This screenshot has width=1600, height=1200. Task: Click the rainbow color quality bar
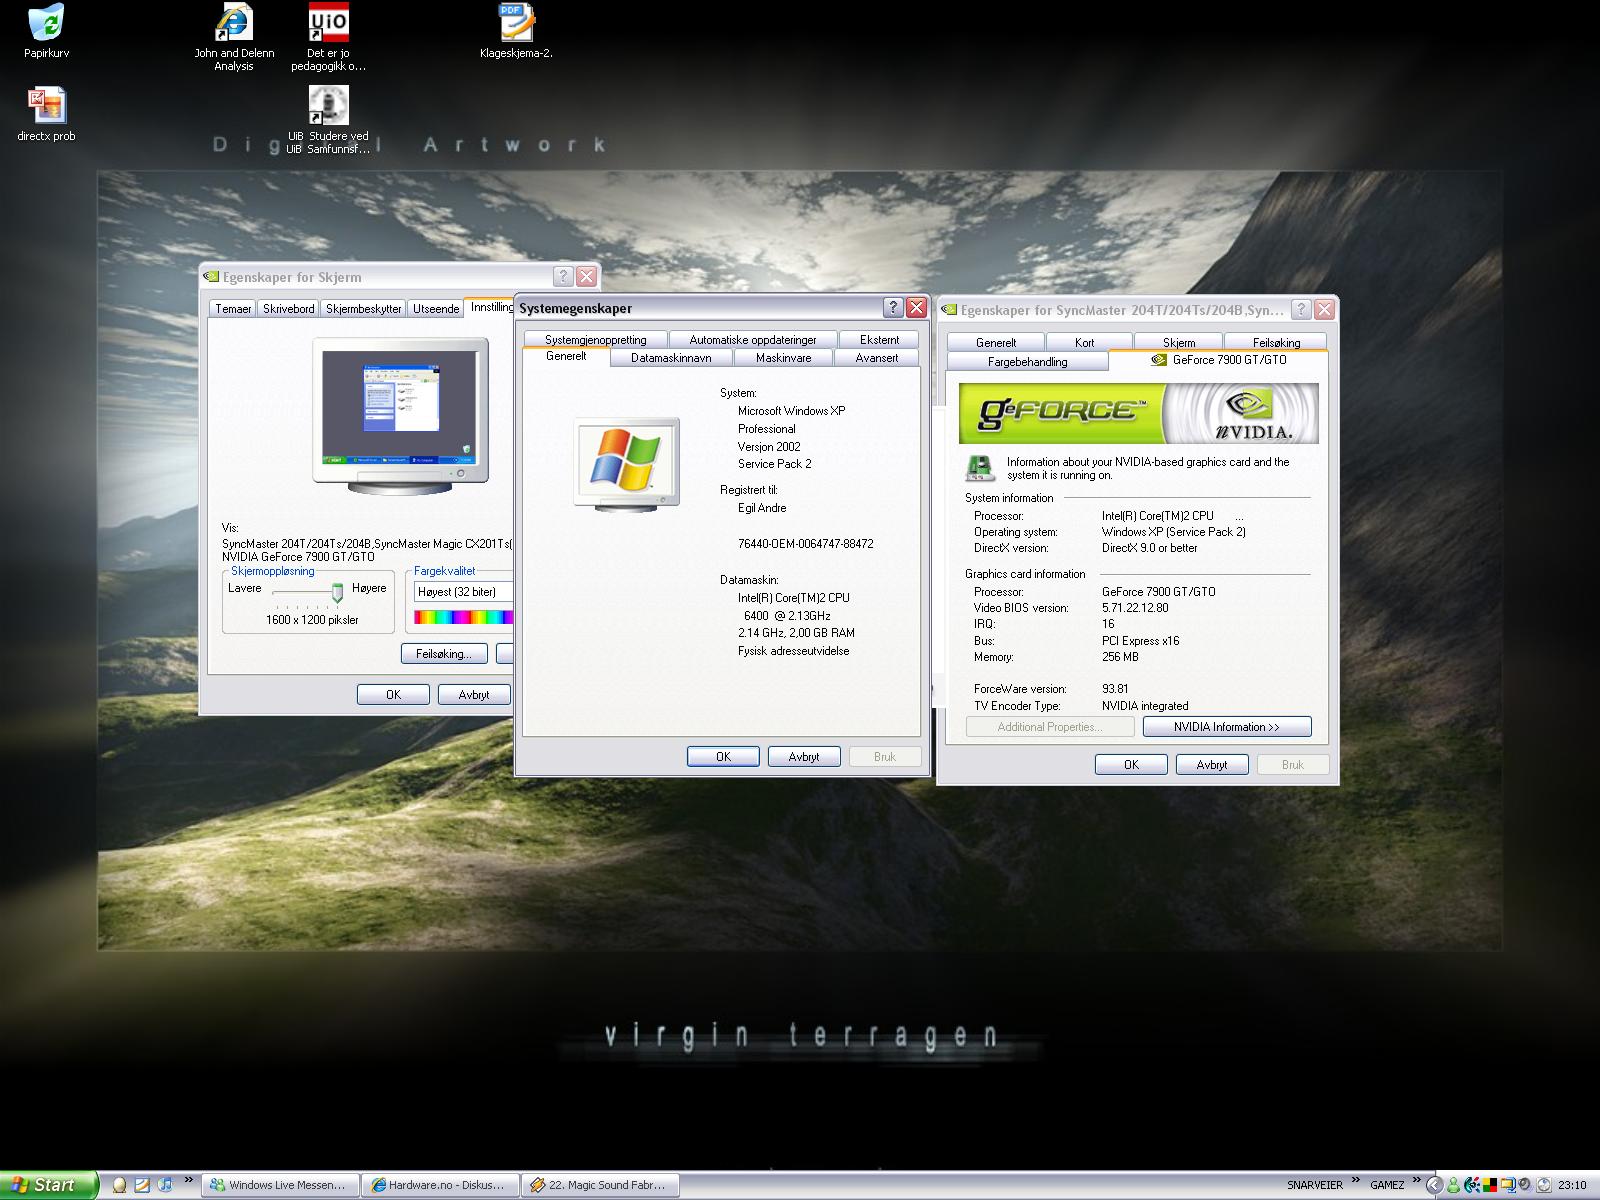(464, 617)
